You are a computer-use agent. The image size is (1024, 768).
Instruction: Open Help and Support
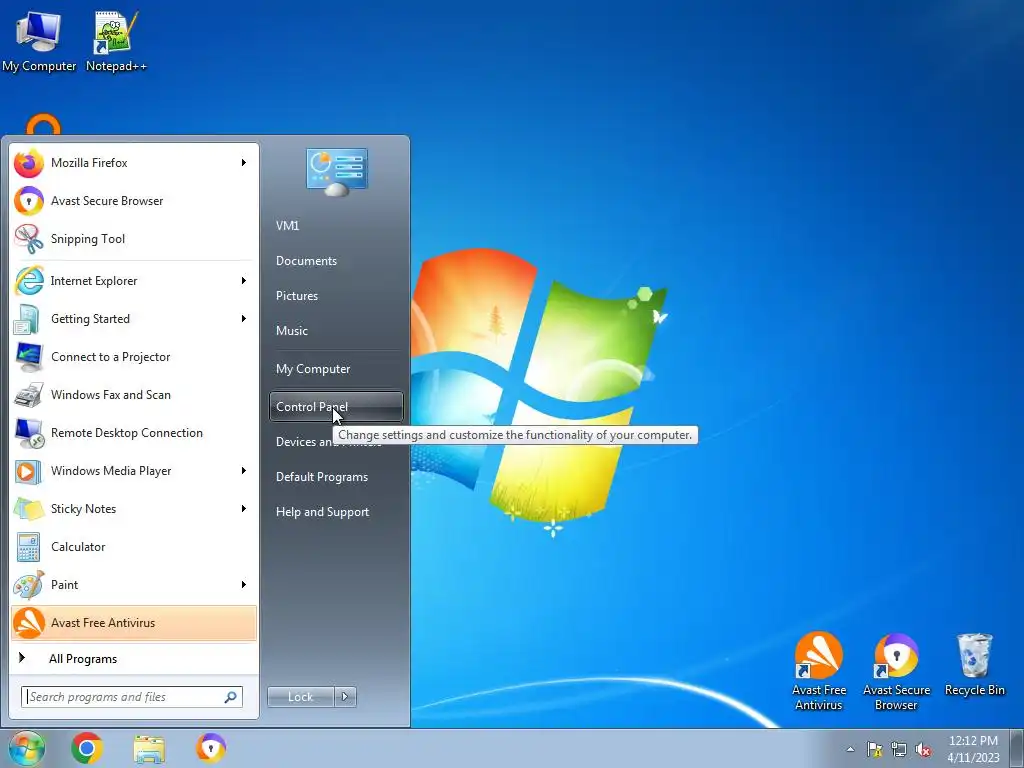point(336,512)
